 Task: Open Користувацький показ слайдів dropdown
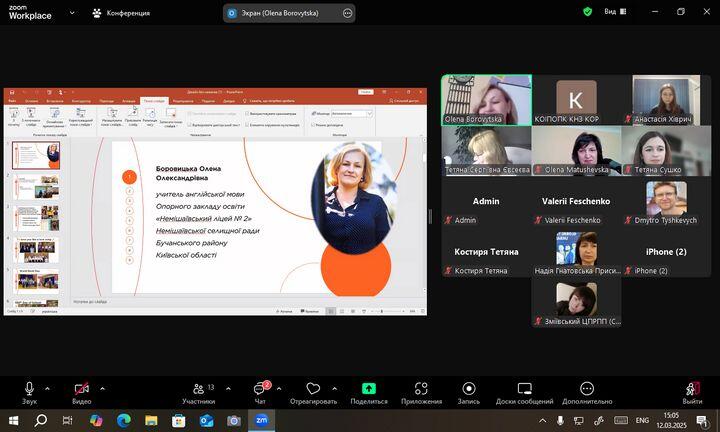[81, 117]
